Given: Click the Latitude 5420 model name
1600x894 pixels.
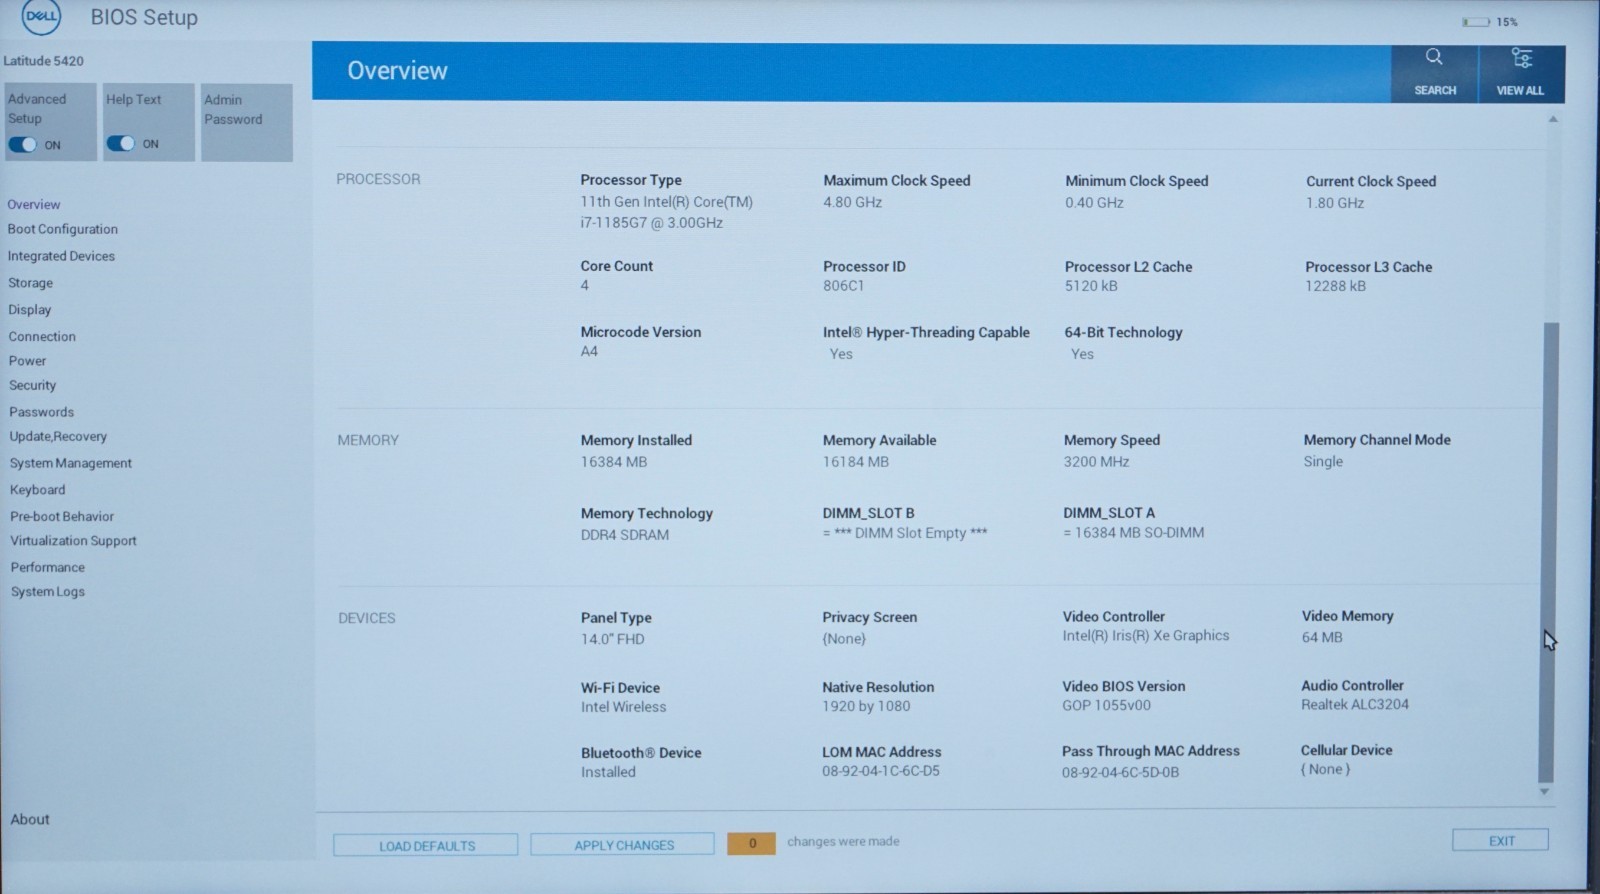Looking at the screenshot, I should (x=44, y=61).
